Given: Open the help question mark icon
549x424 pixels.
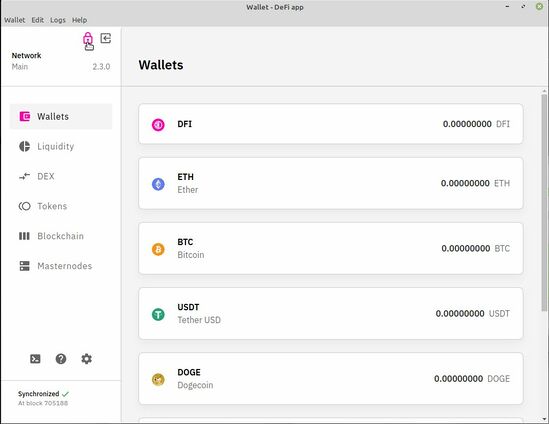Looking at the screenshot, I should (x=61, y=359).
